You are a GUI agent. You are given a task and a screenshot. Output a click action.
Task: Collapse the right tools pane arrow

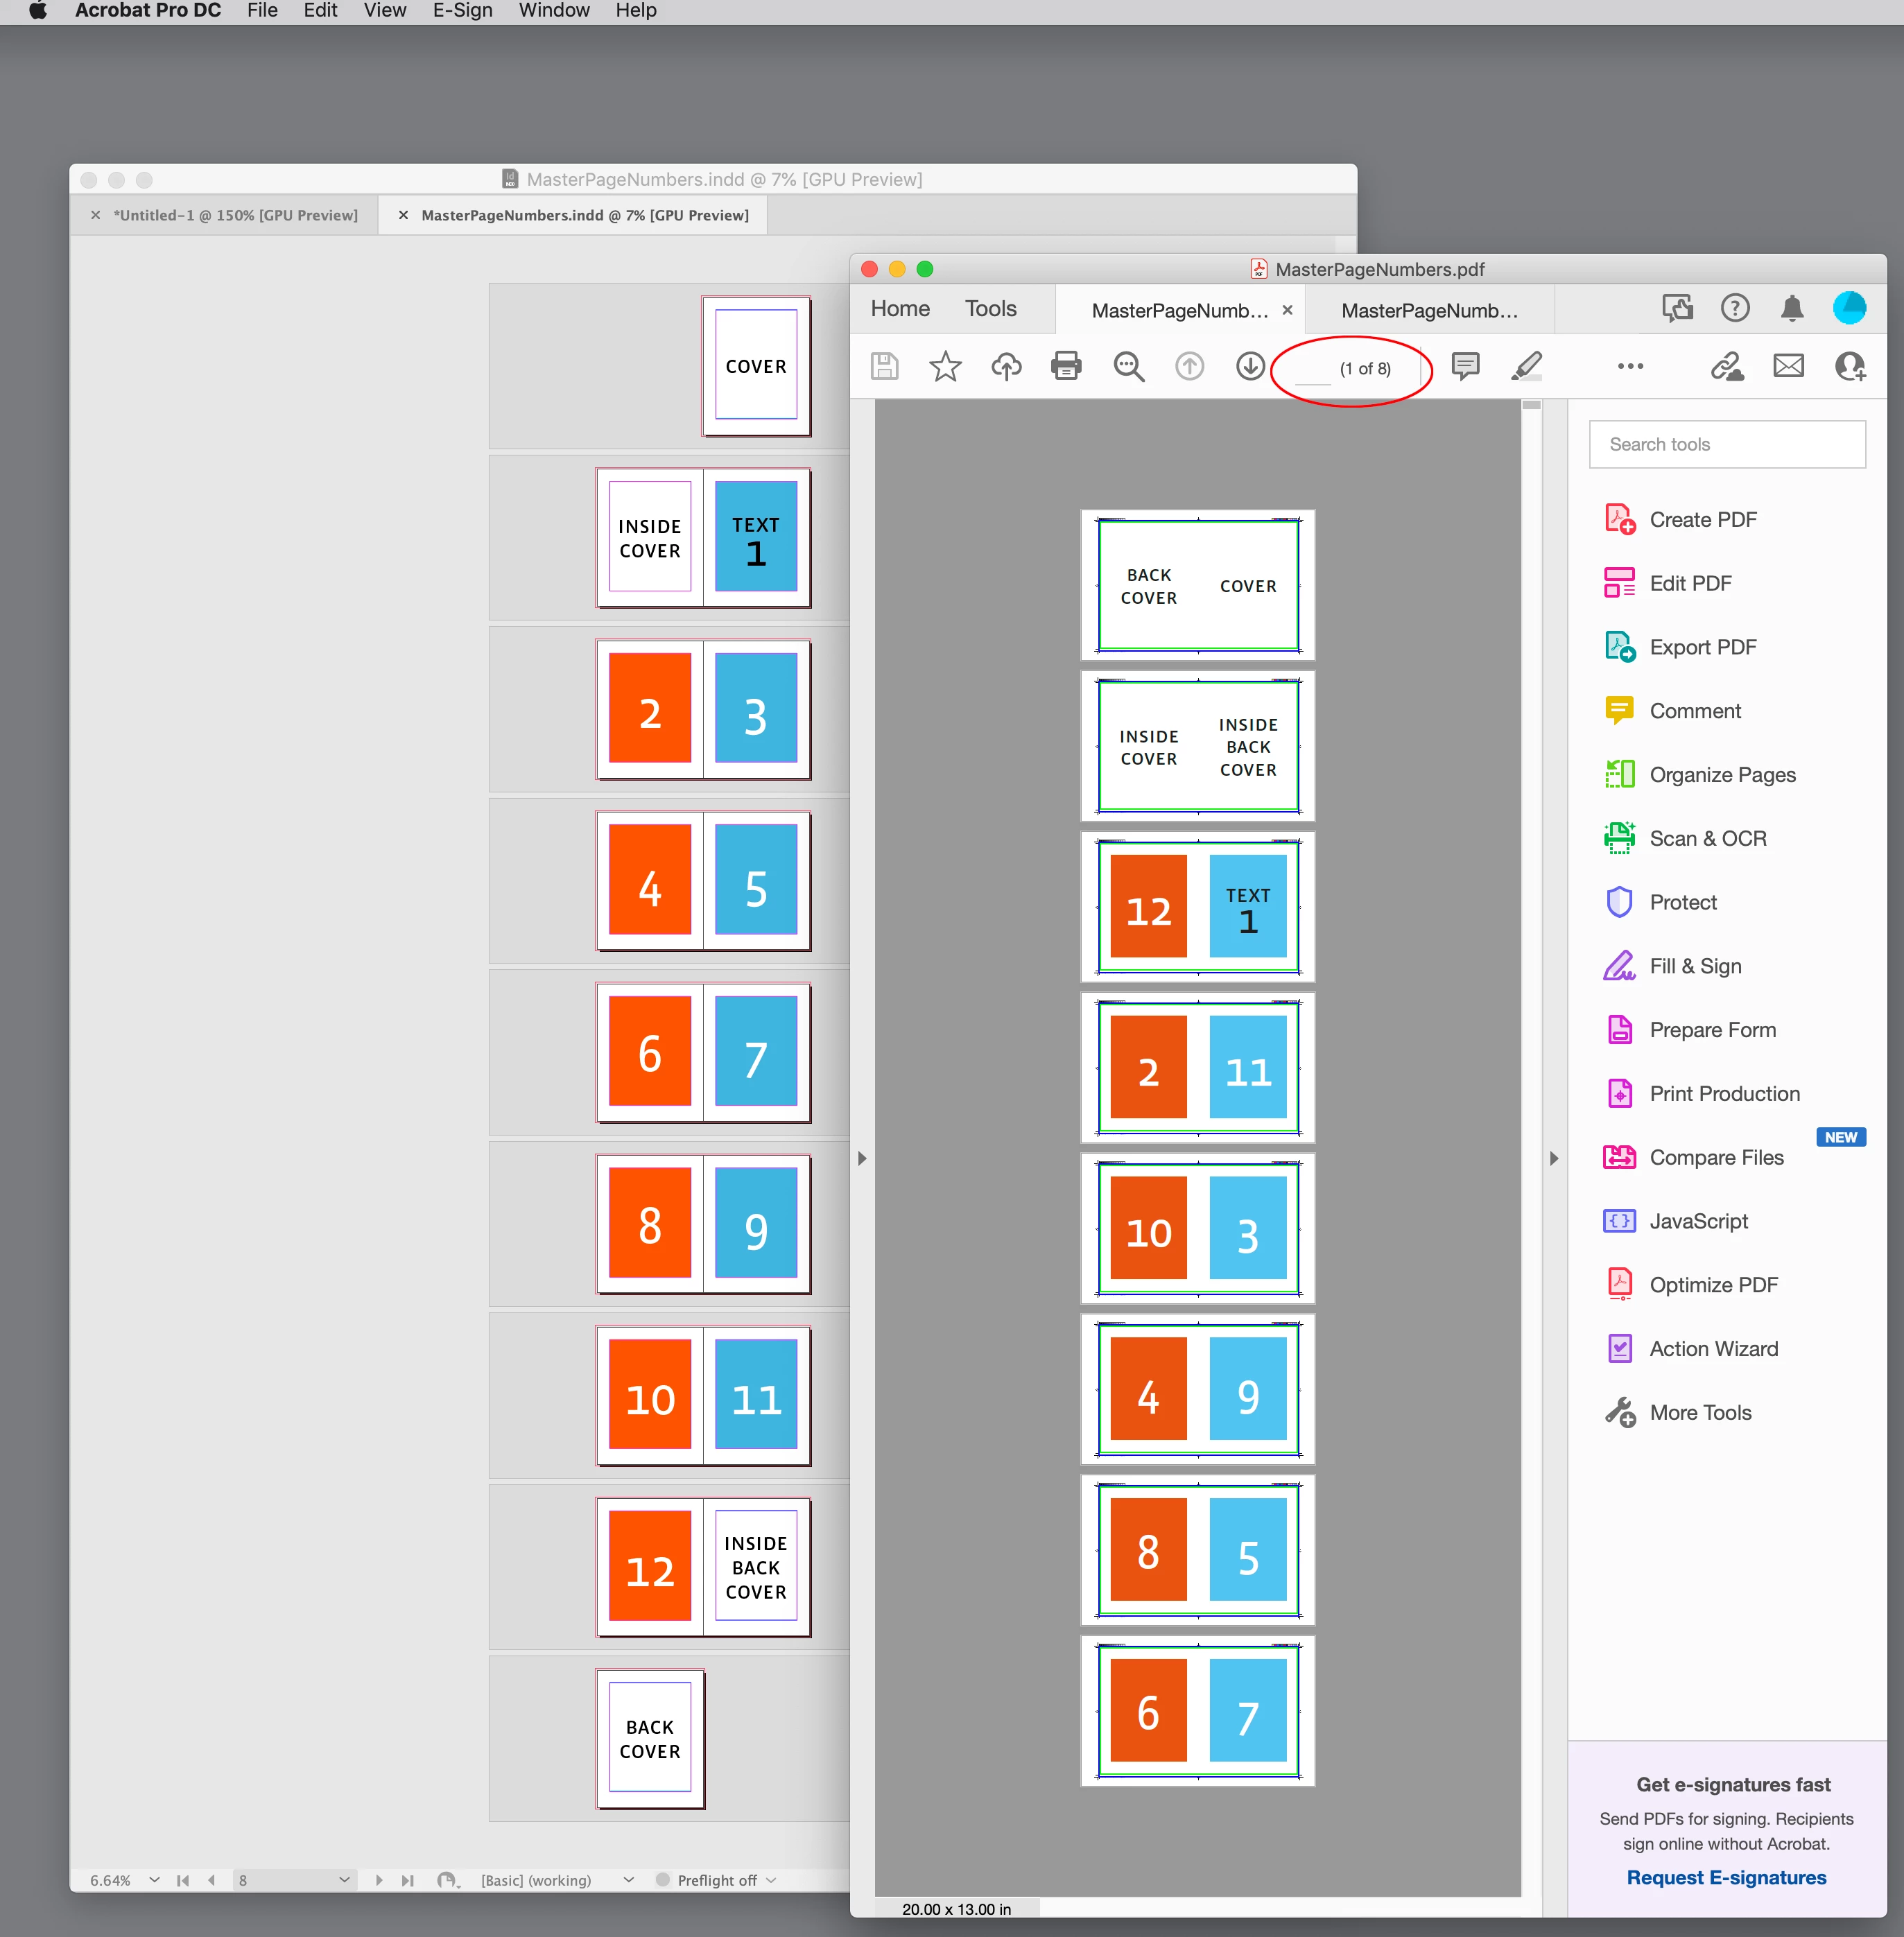(1553, 1158)
